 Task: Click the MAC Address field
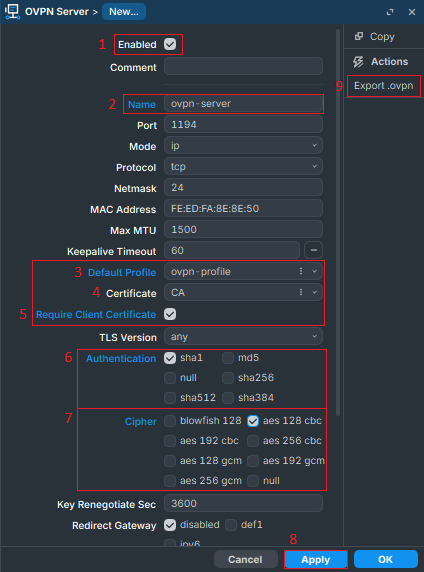coord(243,209)
